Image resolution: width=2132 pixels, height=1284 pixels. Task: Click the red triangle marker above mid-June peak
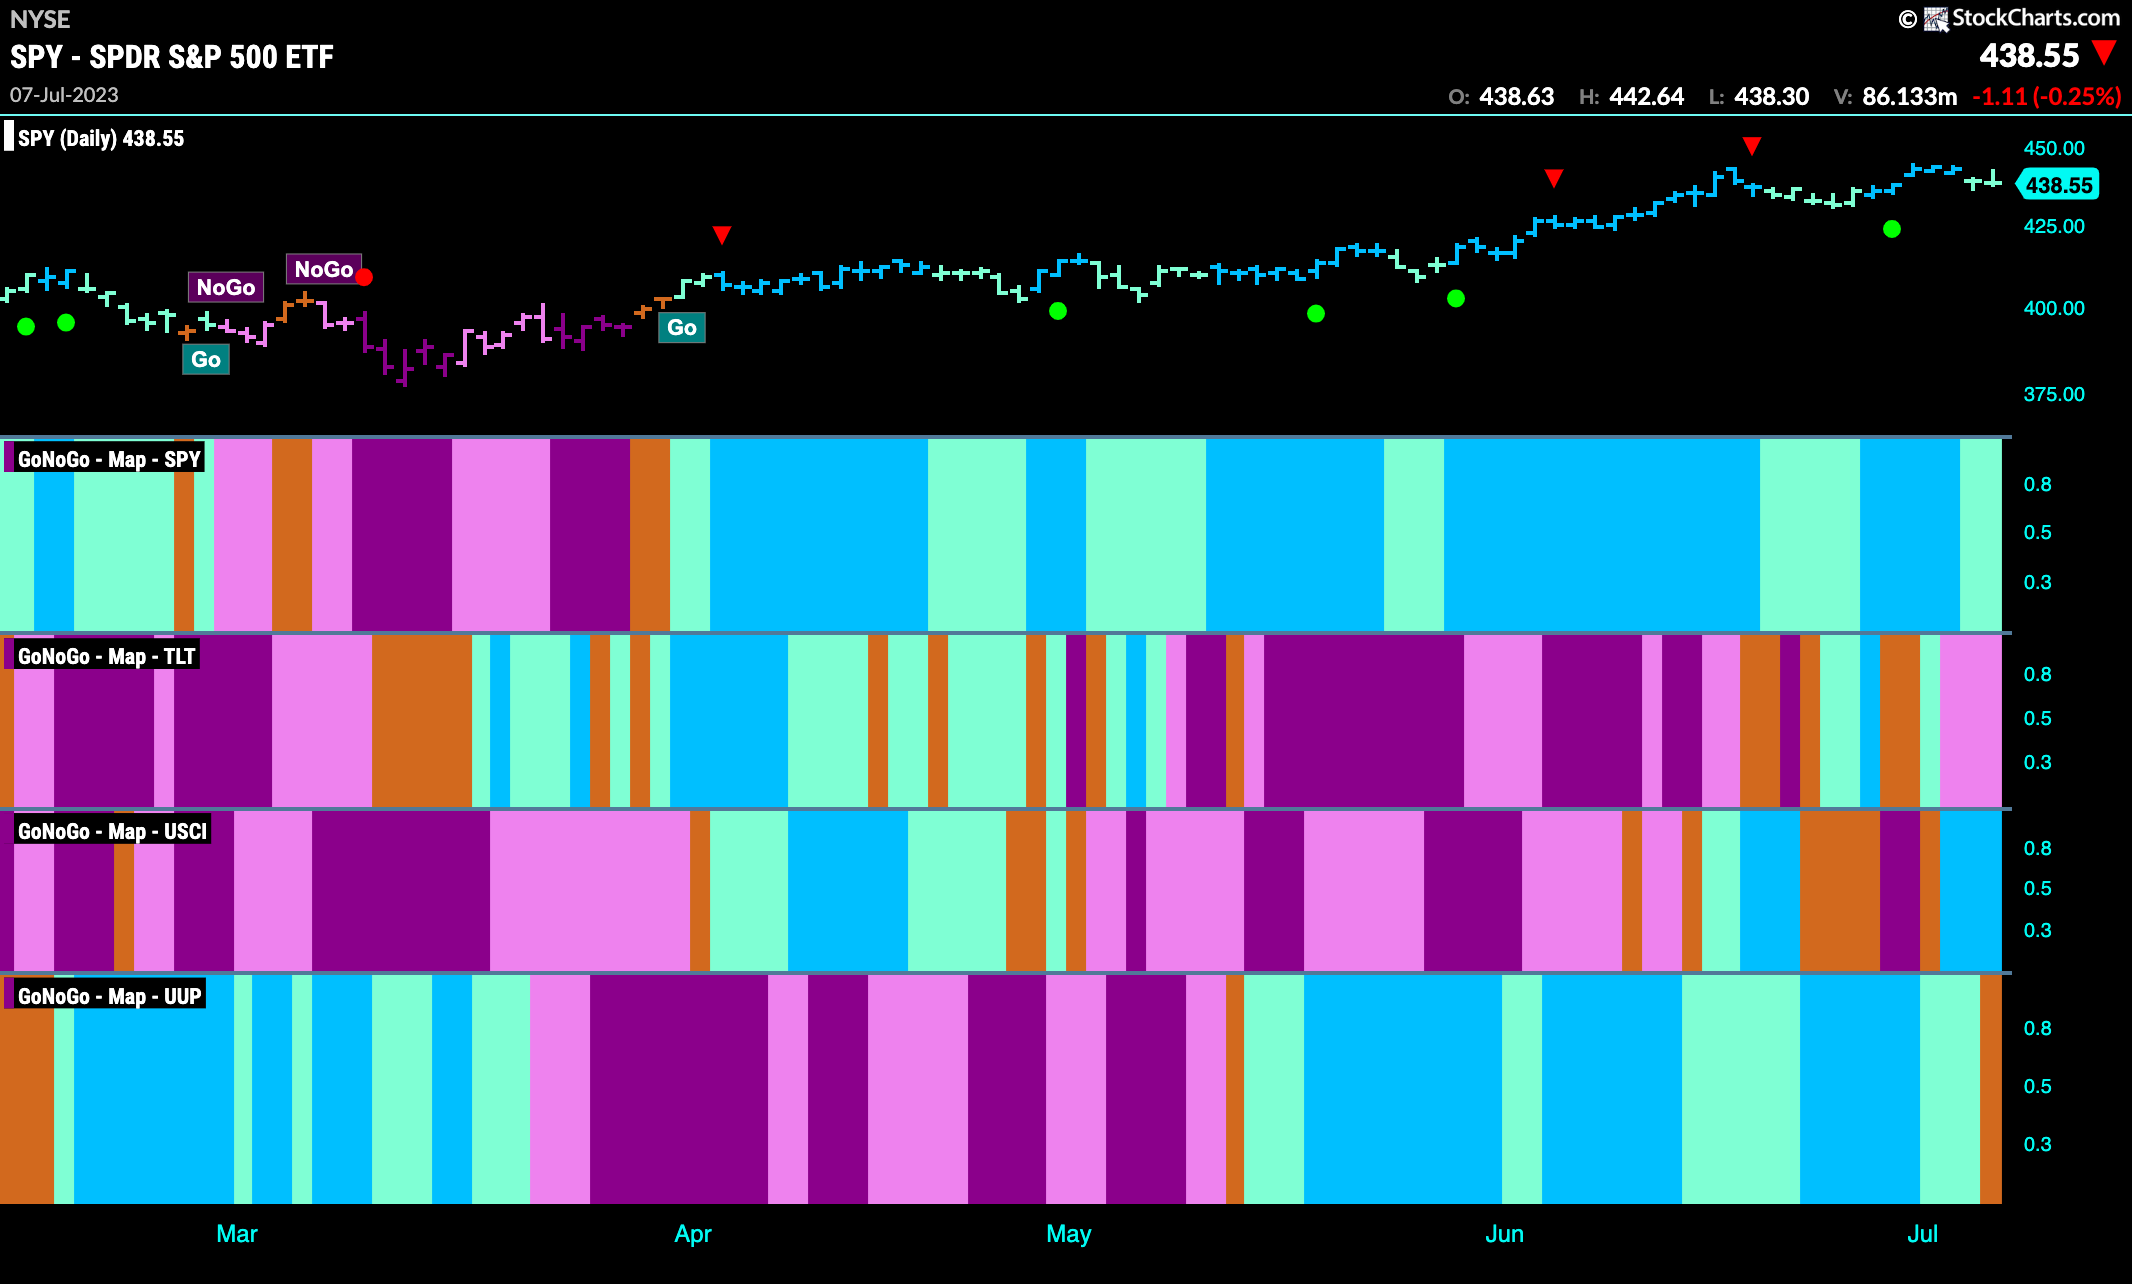(1751, 146)
